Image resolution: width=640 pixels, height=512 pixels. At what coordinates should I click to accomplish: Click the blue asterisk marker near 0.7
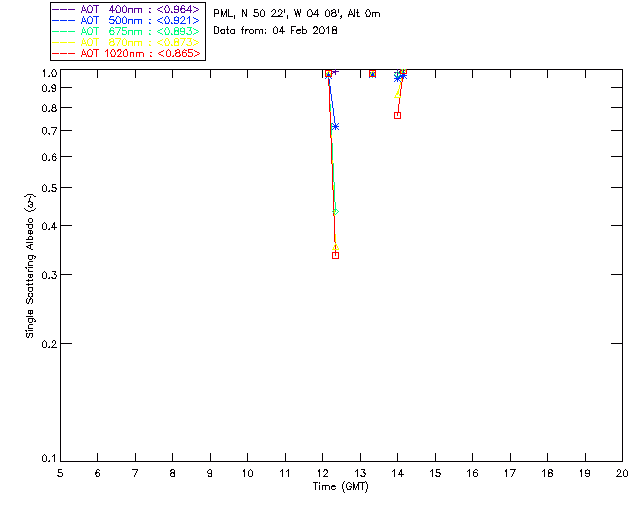[335, 126]
